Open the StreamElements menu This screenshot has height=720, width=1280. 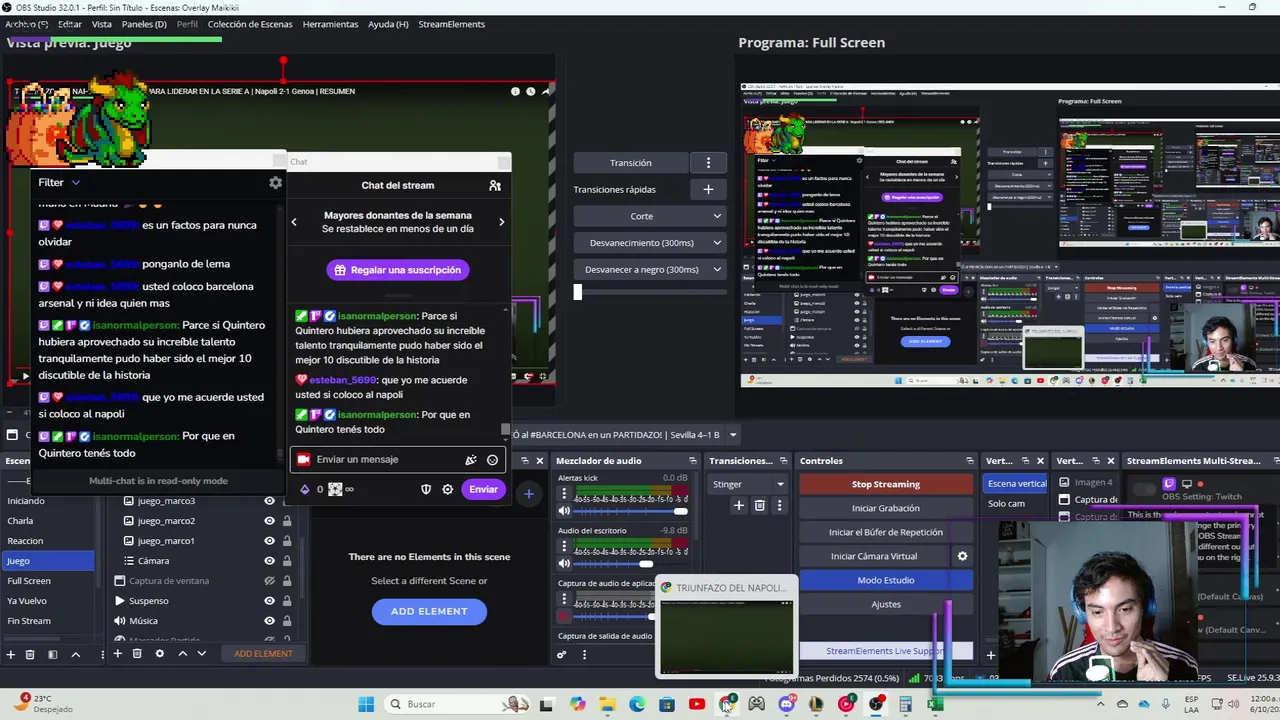[451, 24]
